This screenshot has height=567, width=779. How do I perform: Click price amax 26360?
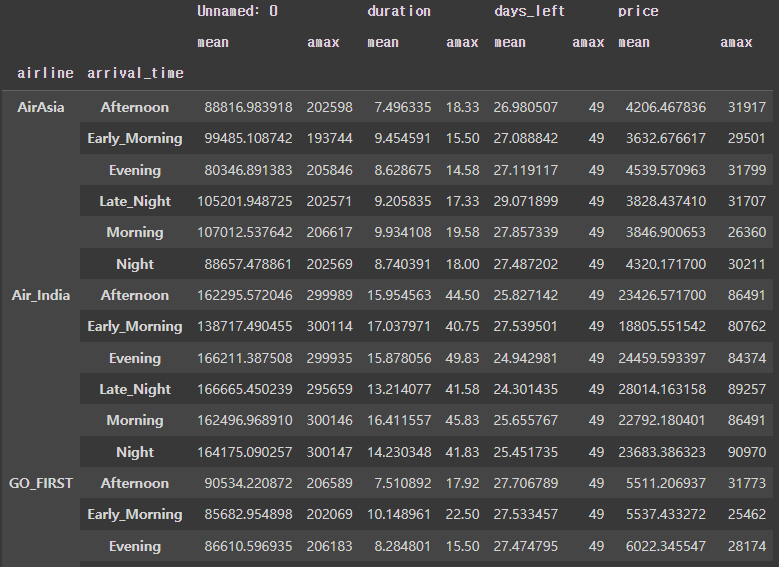tap(747, 233)
